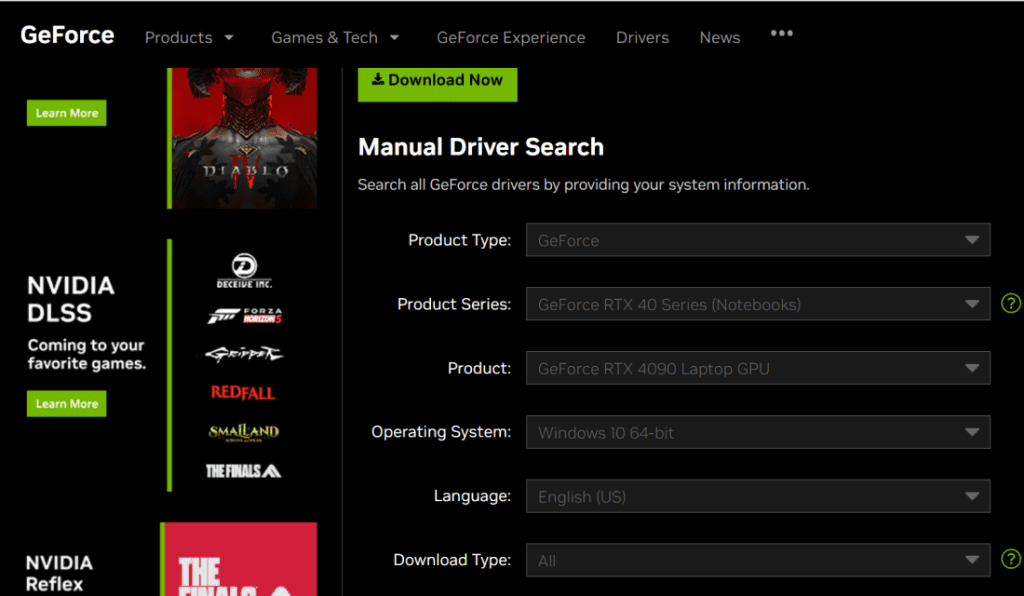The image size is (1024, 596).
Task: Click the Gripper game logo
Action: 244,354
